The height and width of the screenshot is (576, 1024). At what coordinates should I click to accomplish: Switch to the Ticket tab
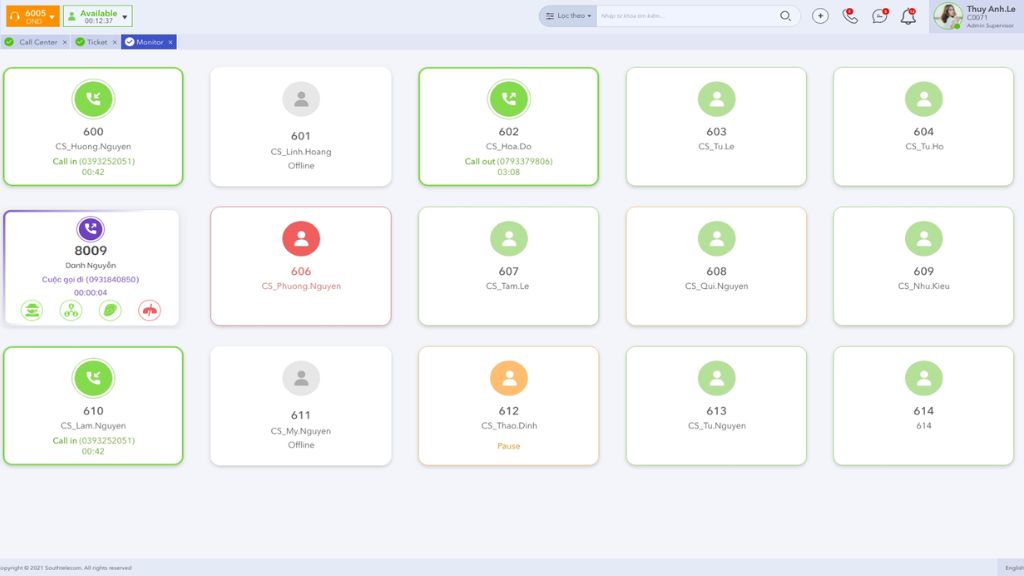tap(97, 42)
